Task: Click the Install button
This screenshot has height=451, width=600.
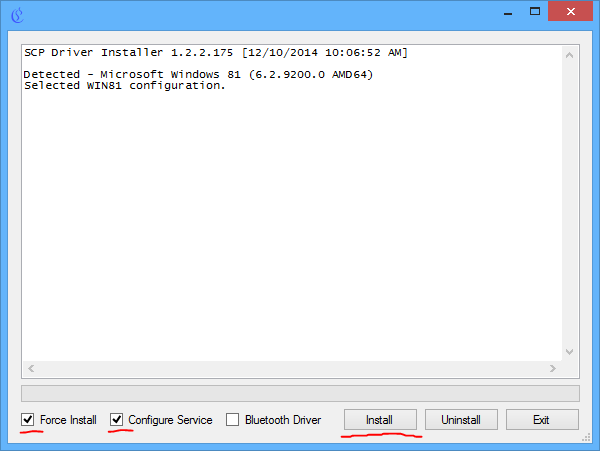Action: [380, 420]
